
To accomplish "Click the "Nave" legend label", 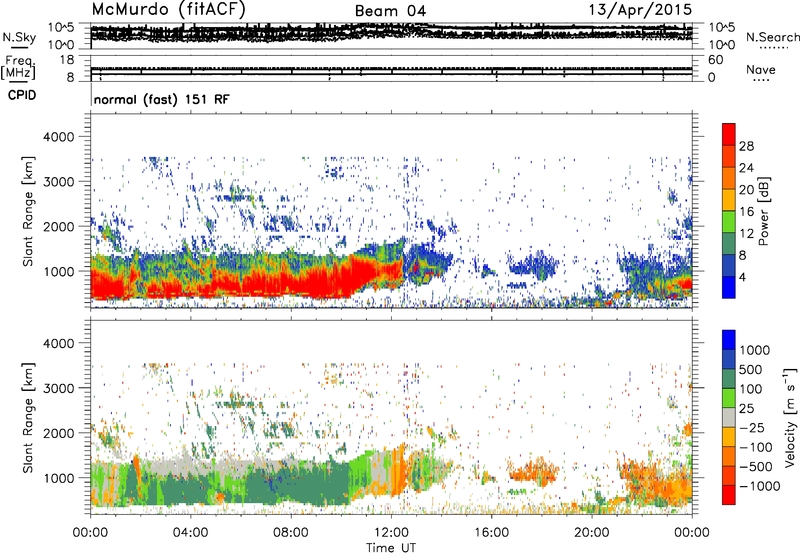I will pos(761,70).
